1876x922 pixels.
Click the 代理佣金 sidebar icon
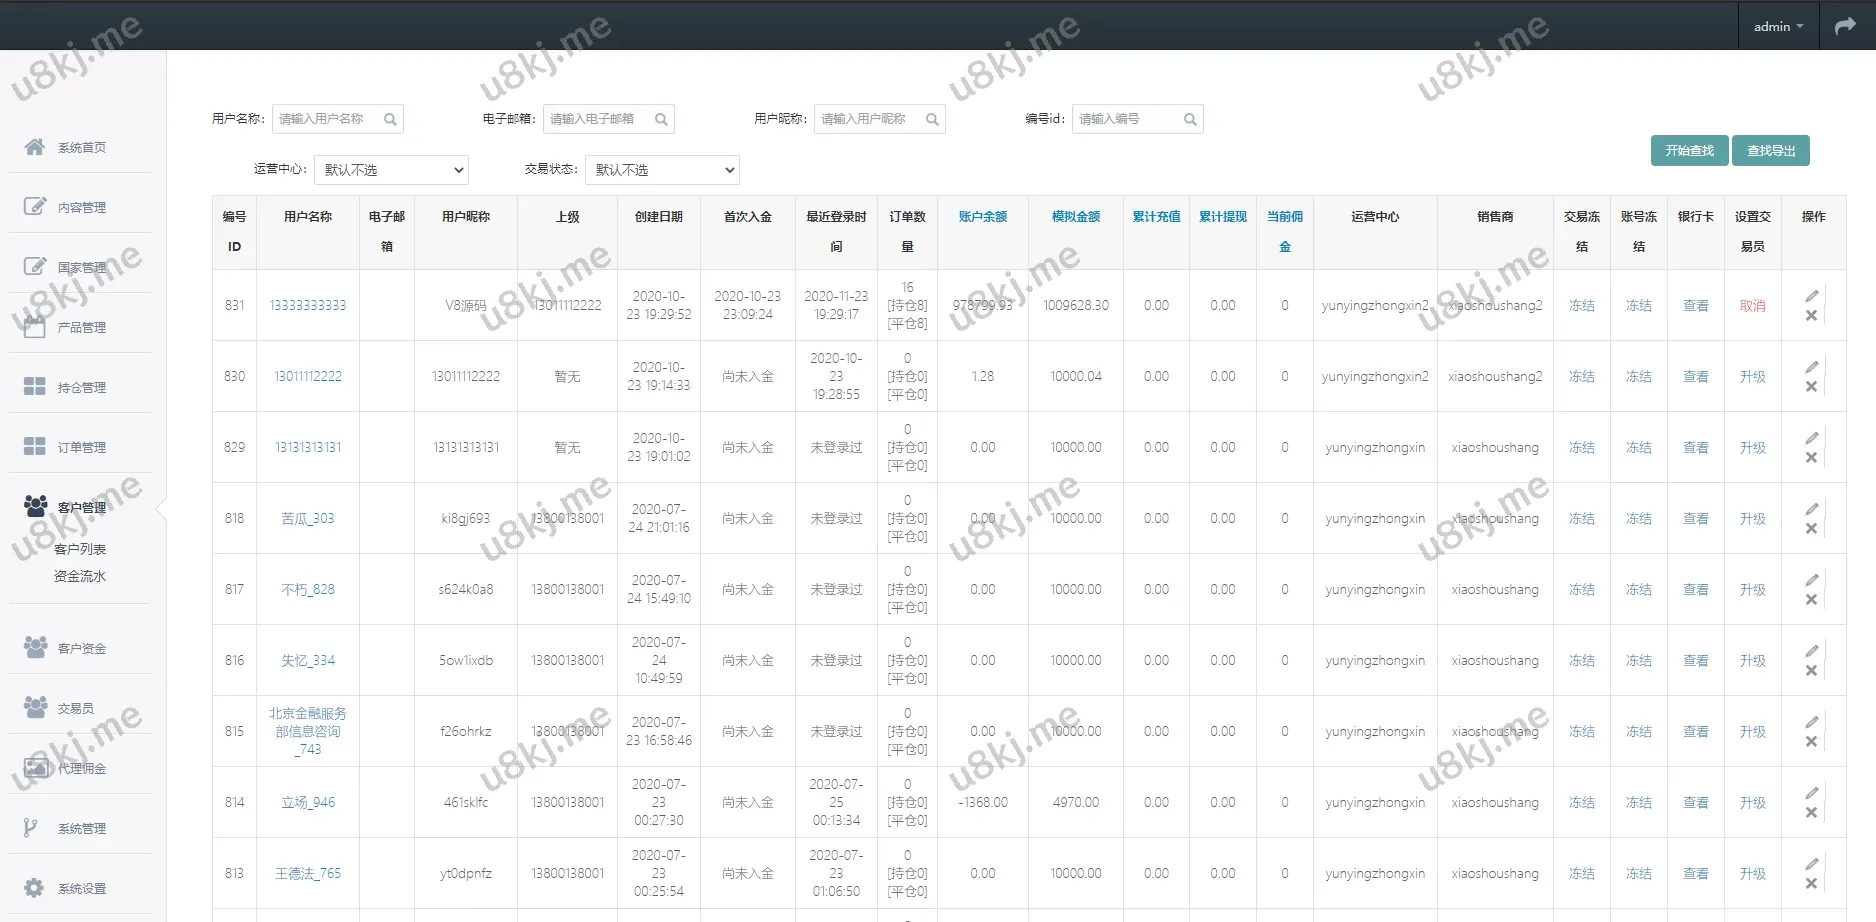coord(36,767)
